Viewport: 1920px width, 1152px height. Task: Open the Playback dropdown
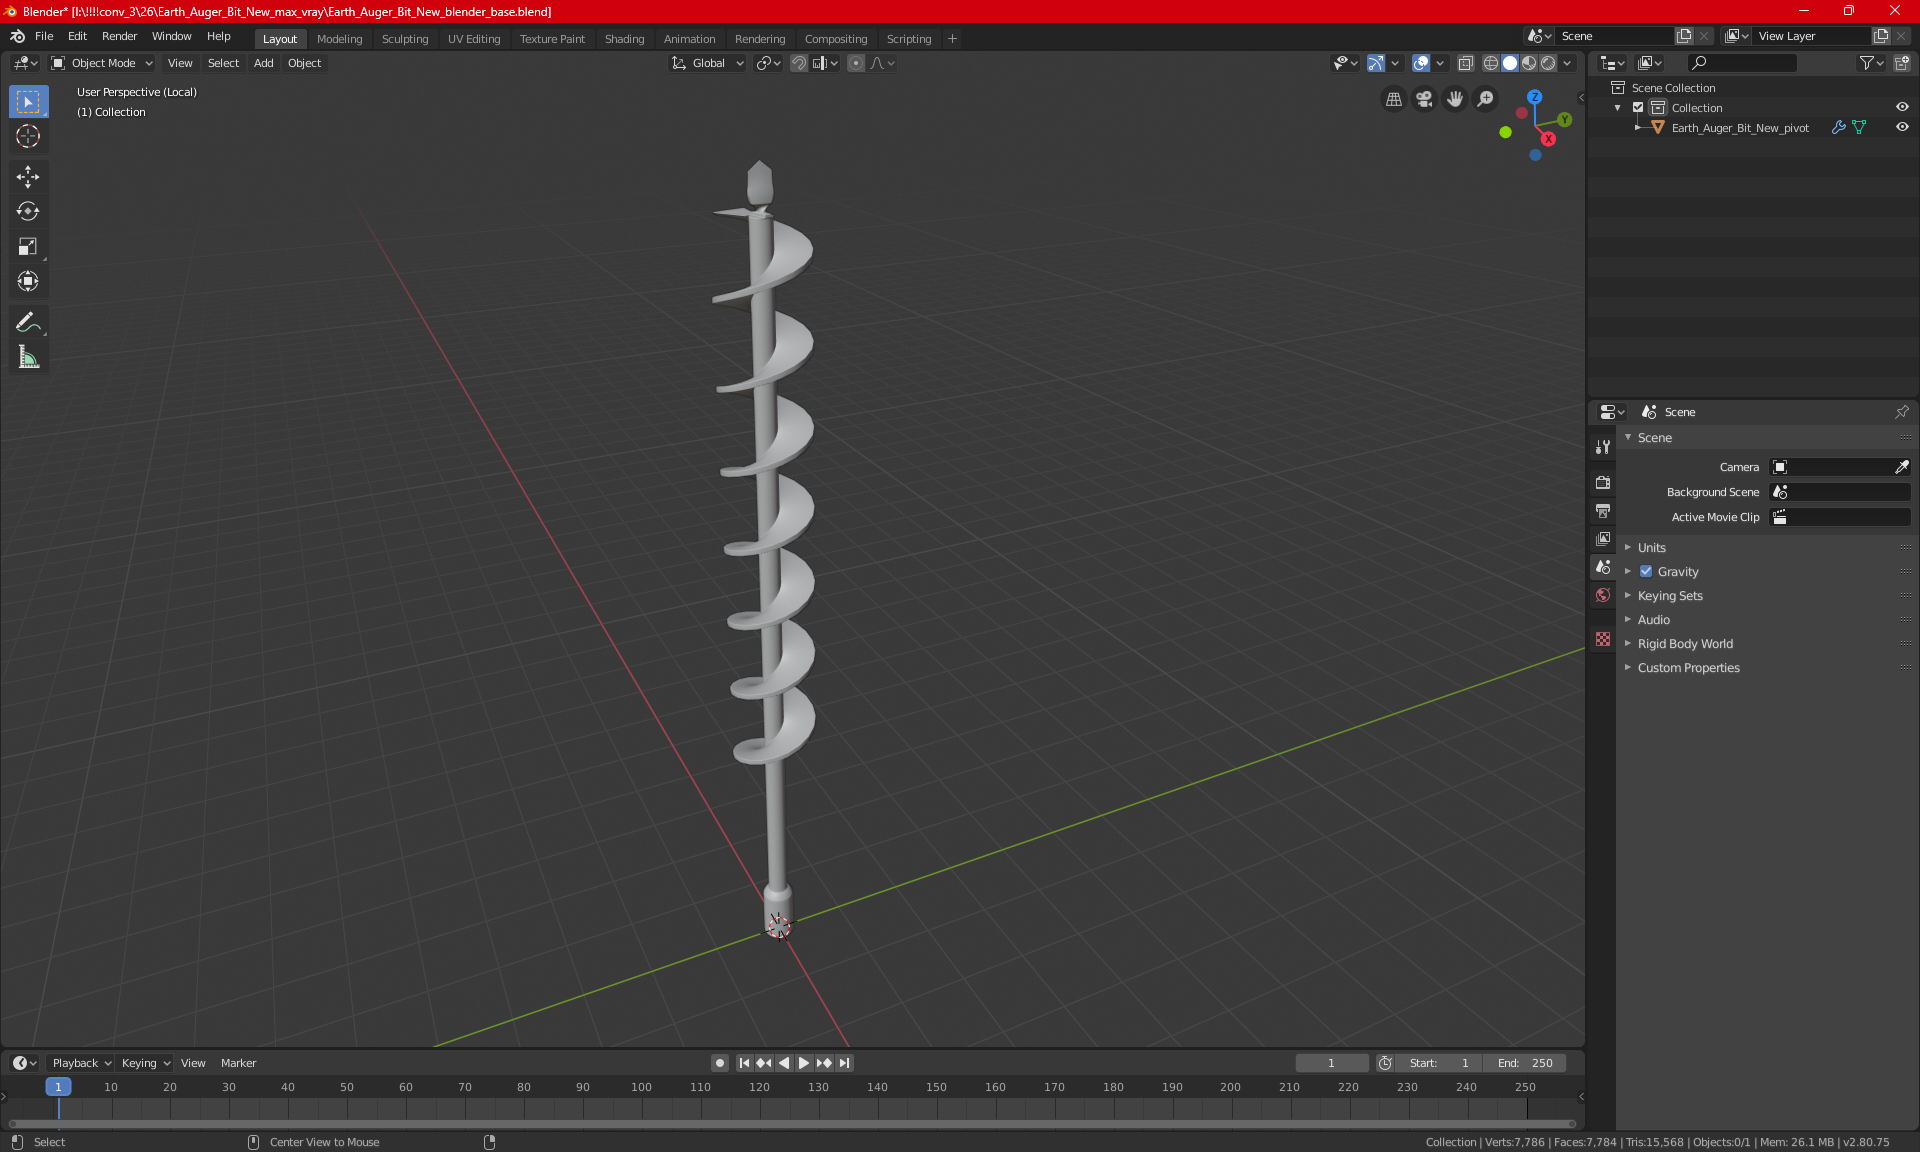pos(80,1063)
